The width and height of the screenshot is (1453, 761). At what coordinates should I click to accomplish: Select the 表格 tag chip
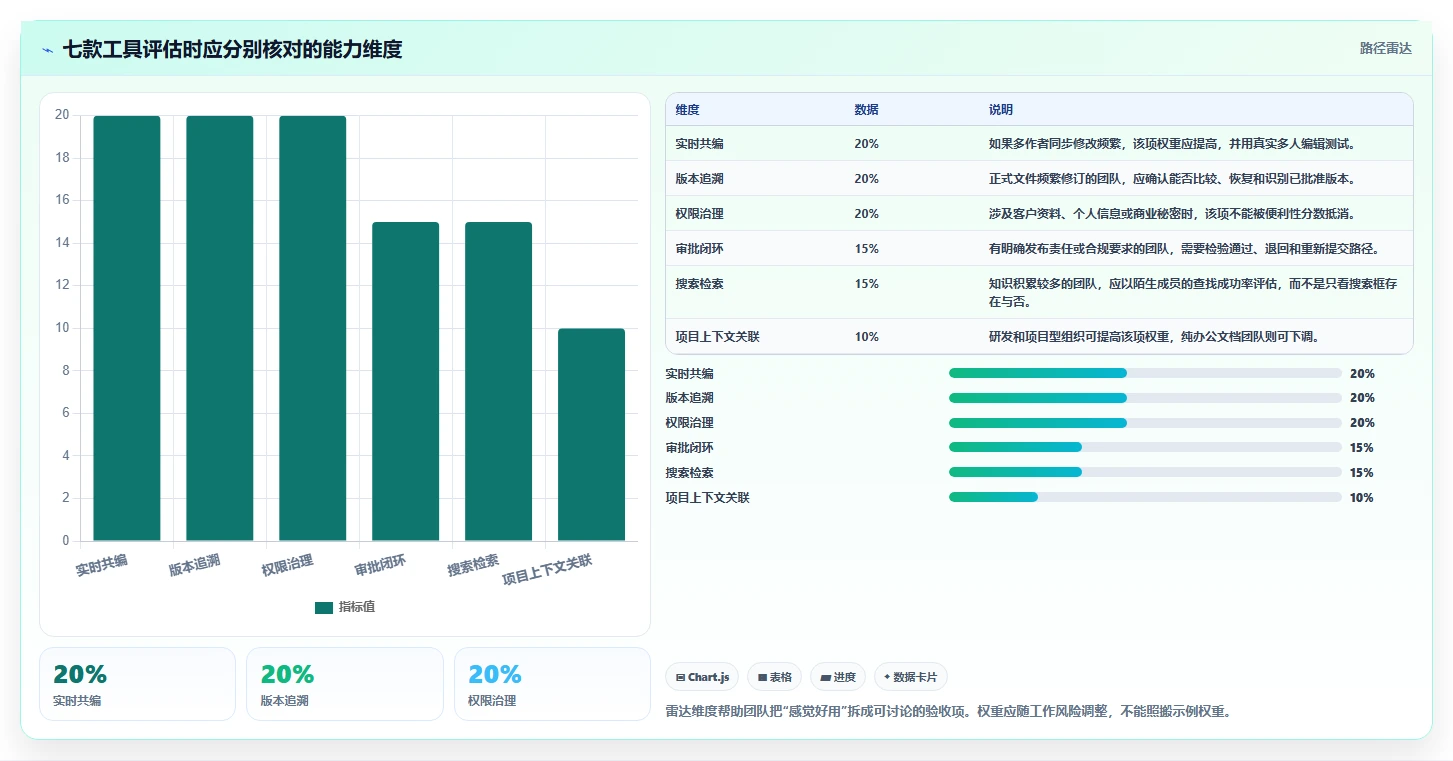775,677
